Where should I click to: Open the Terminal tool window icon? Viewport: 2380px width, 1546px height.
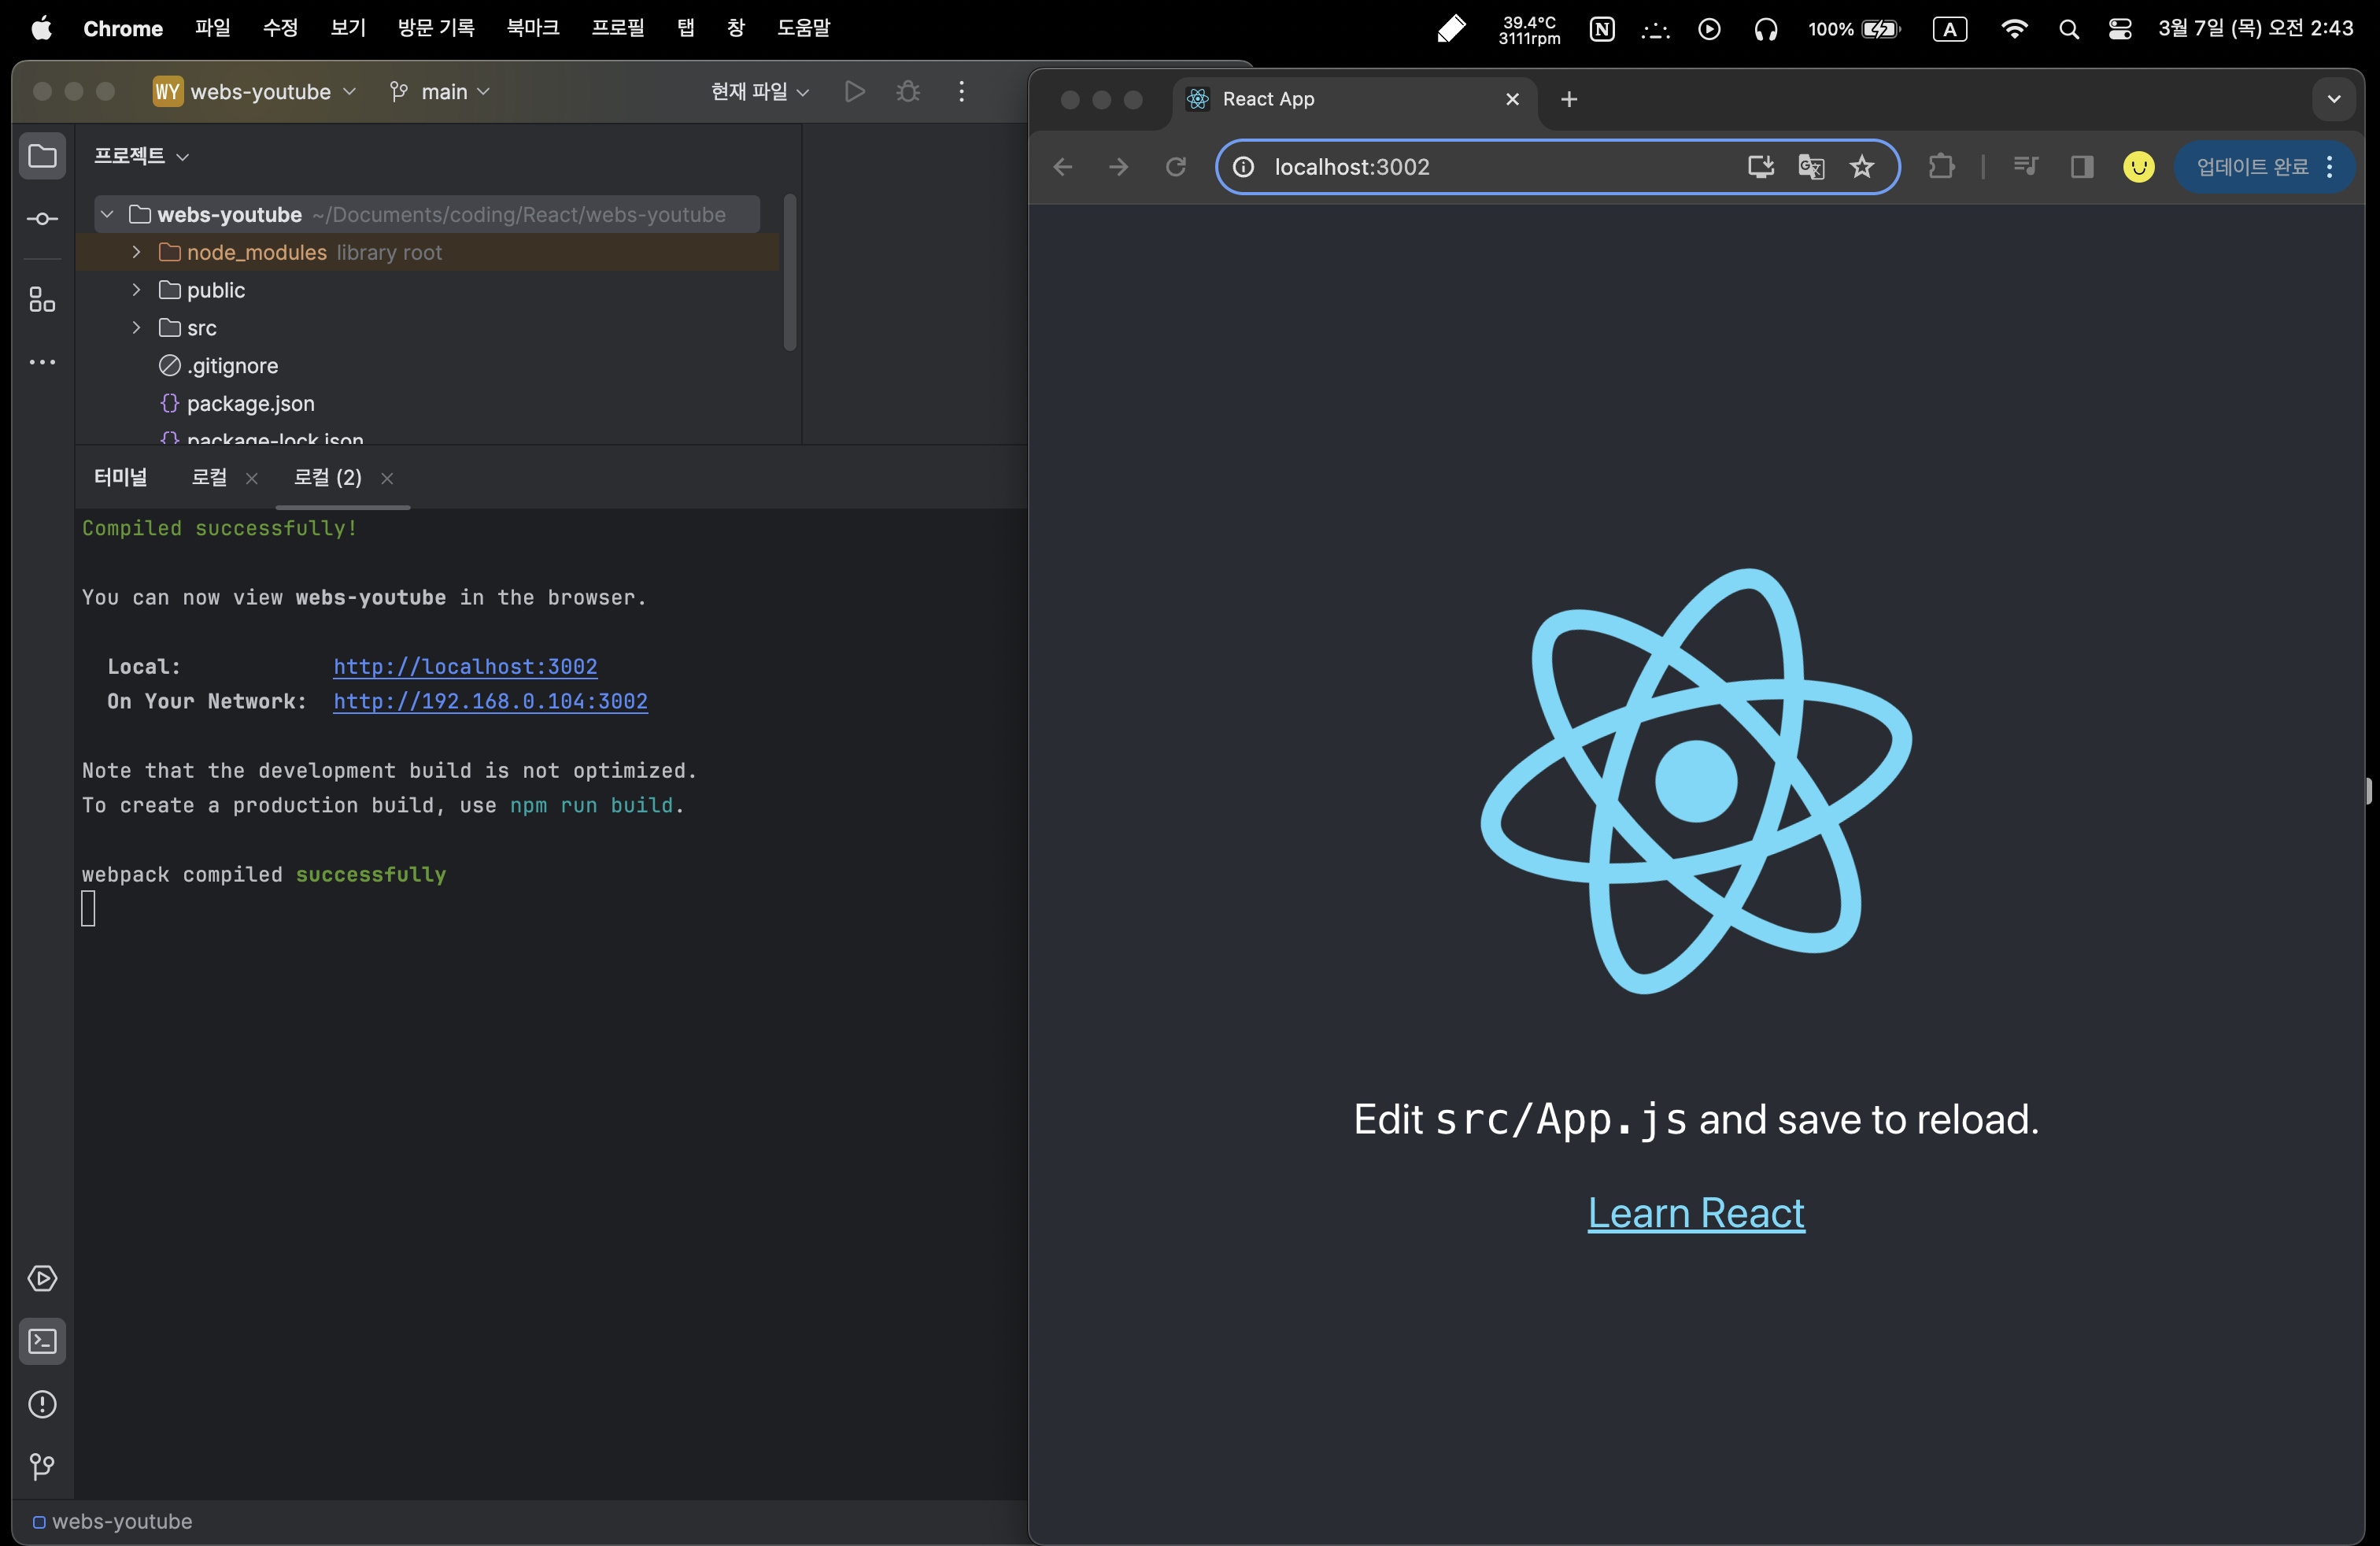tap(42, 1341)
